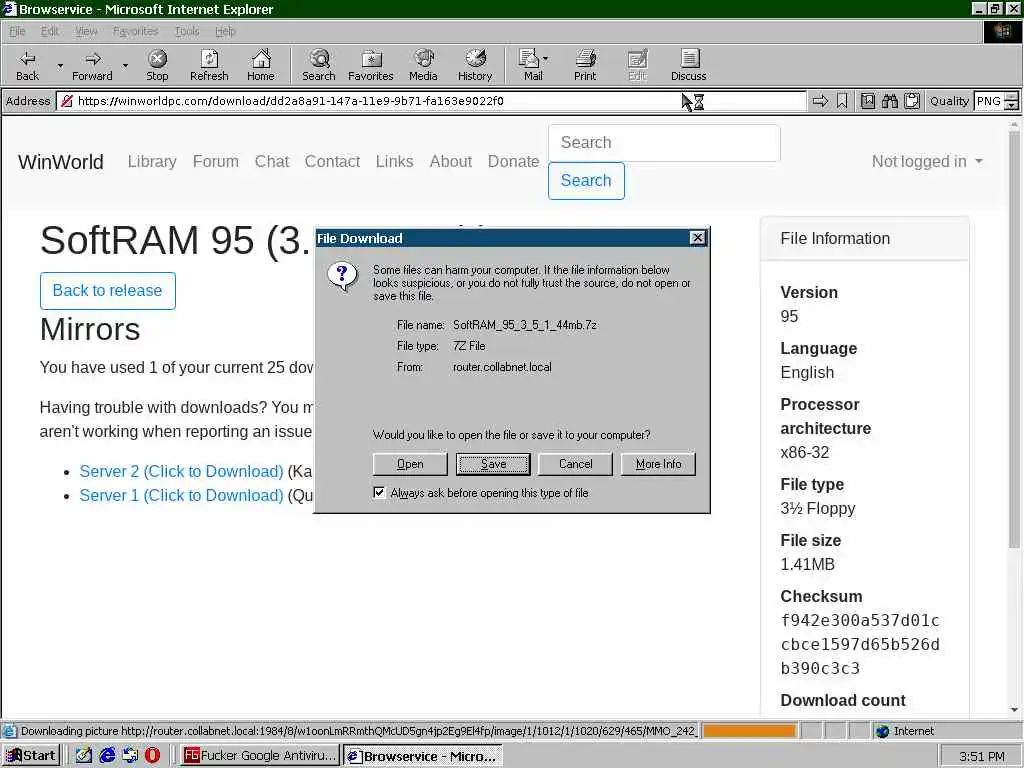Click the page vertical scrollbar thumb
Image resolution: width=1024 pixels, height=768 pixels.
pyautogui.click(x=1014, y=338)
